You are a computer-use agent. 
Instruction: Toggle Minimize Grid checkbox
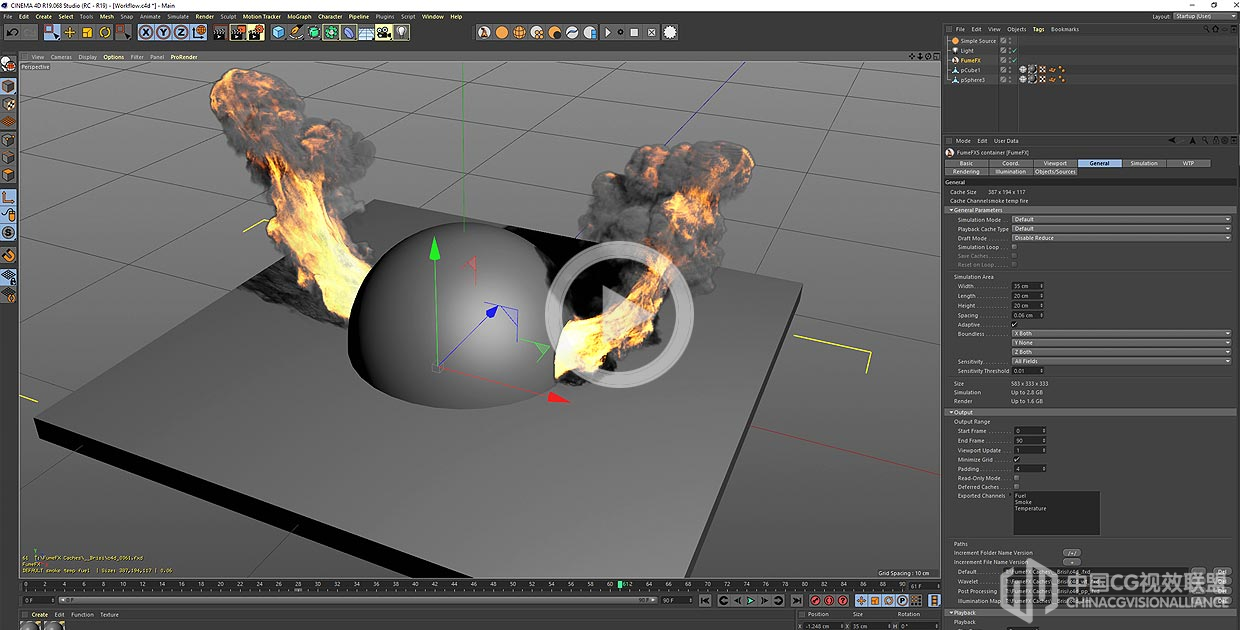1016,459
